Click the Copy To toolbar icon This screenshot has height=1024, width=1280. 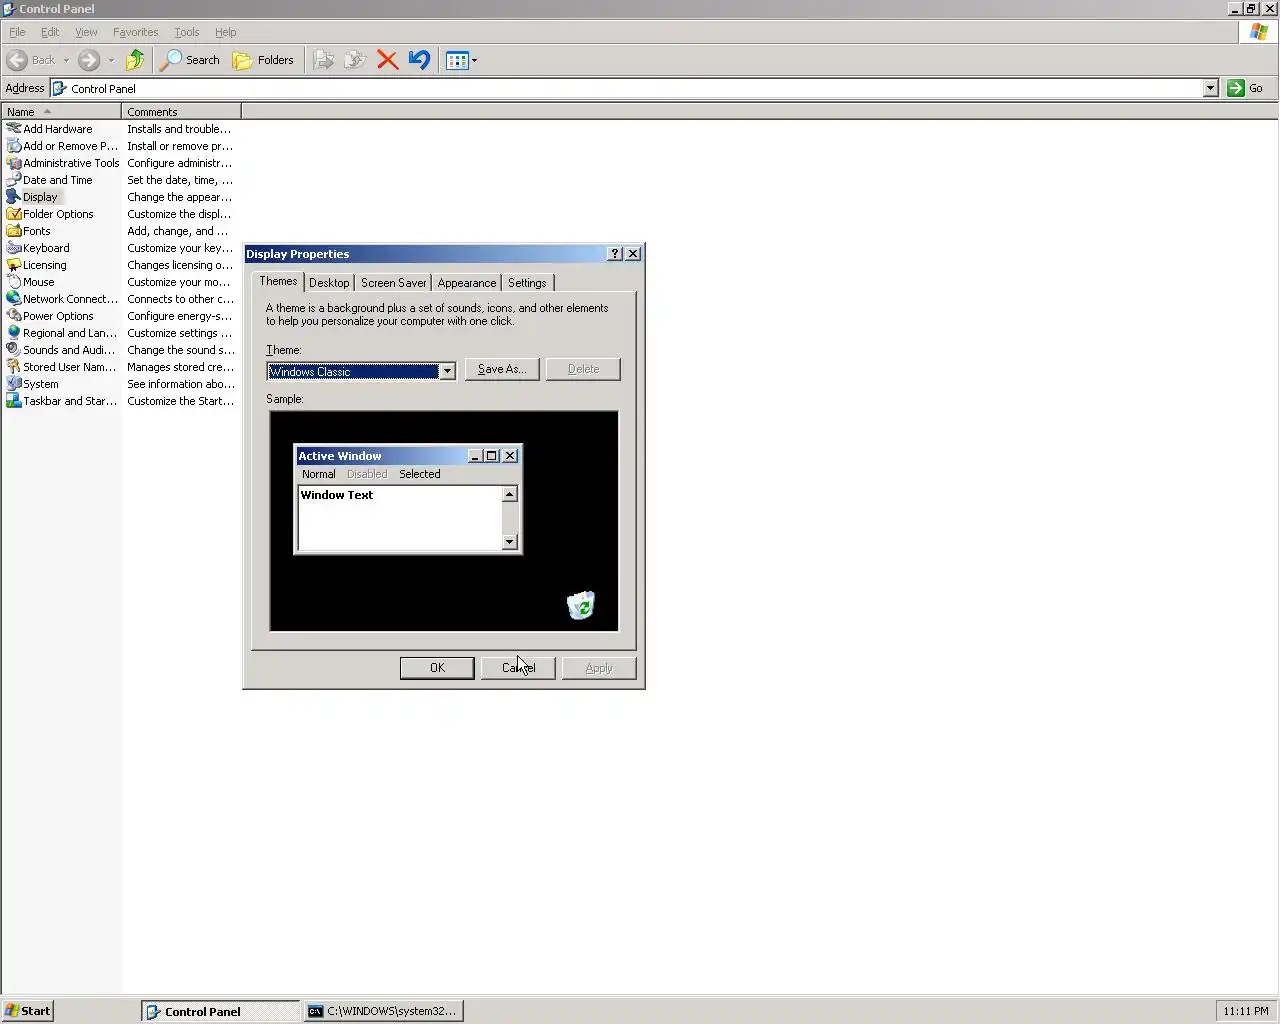tap(355, 60)
